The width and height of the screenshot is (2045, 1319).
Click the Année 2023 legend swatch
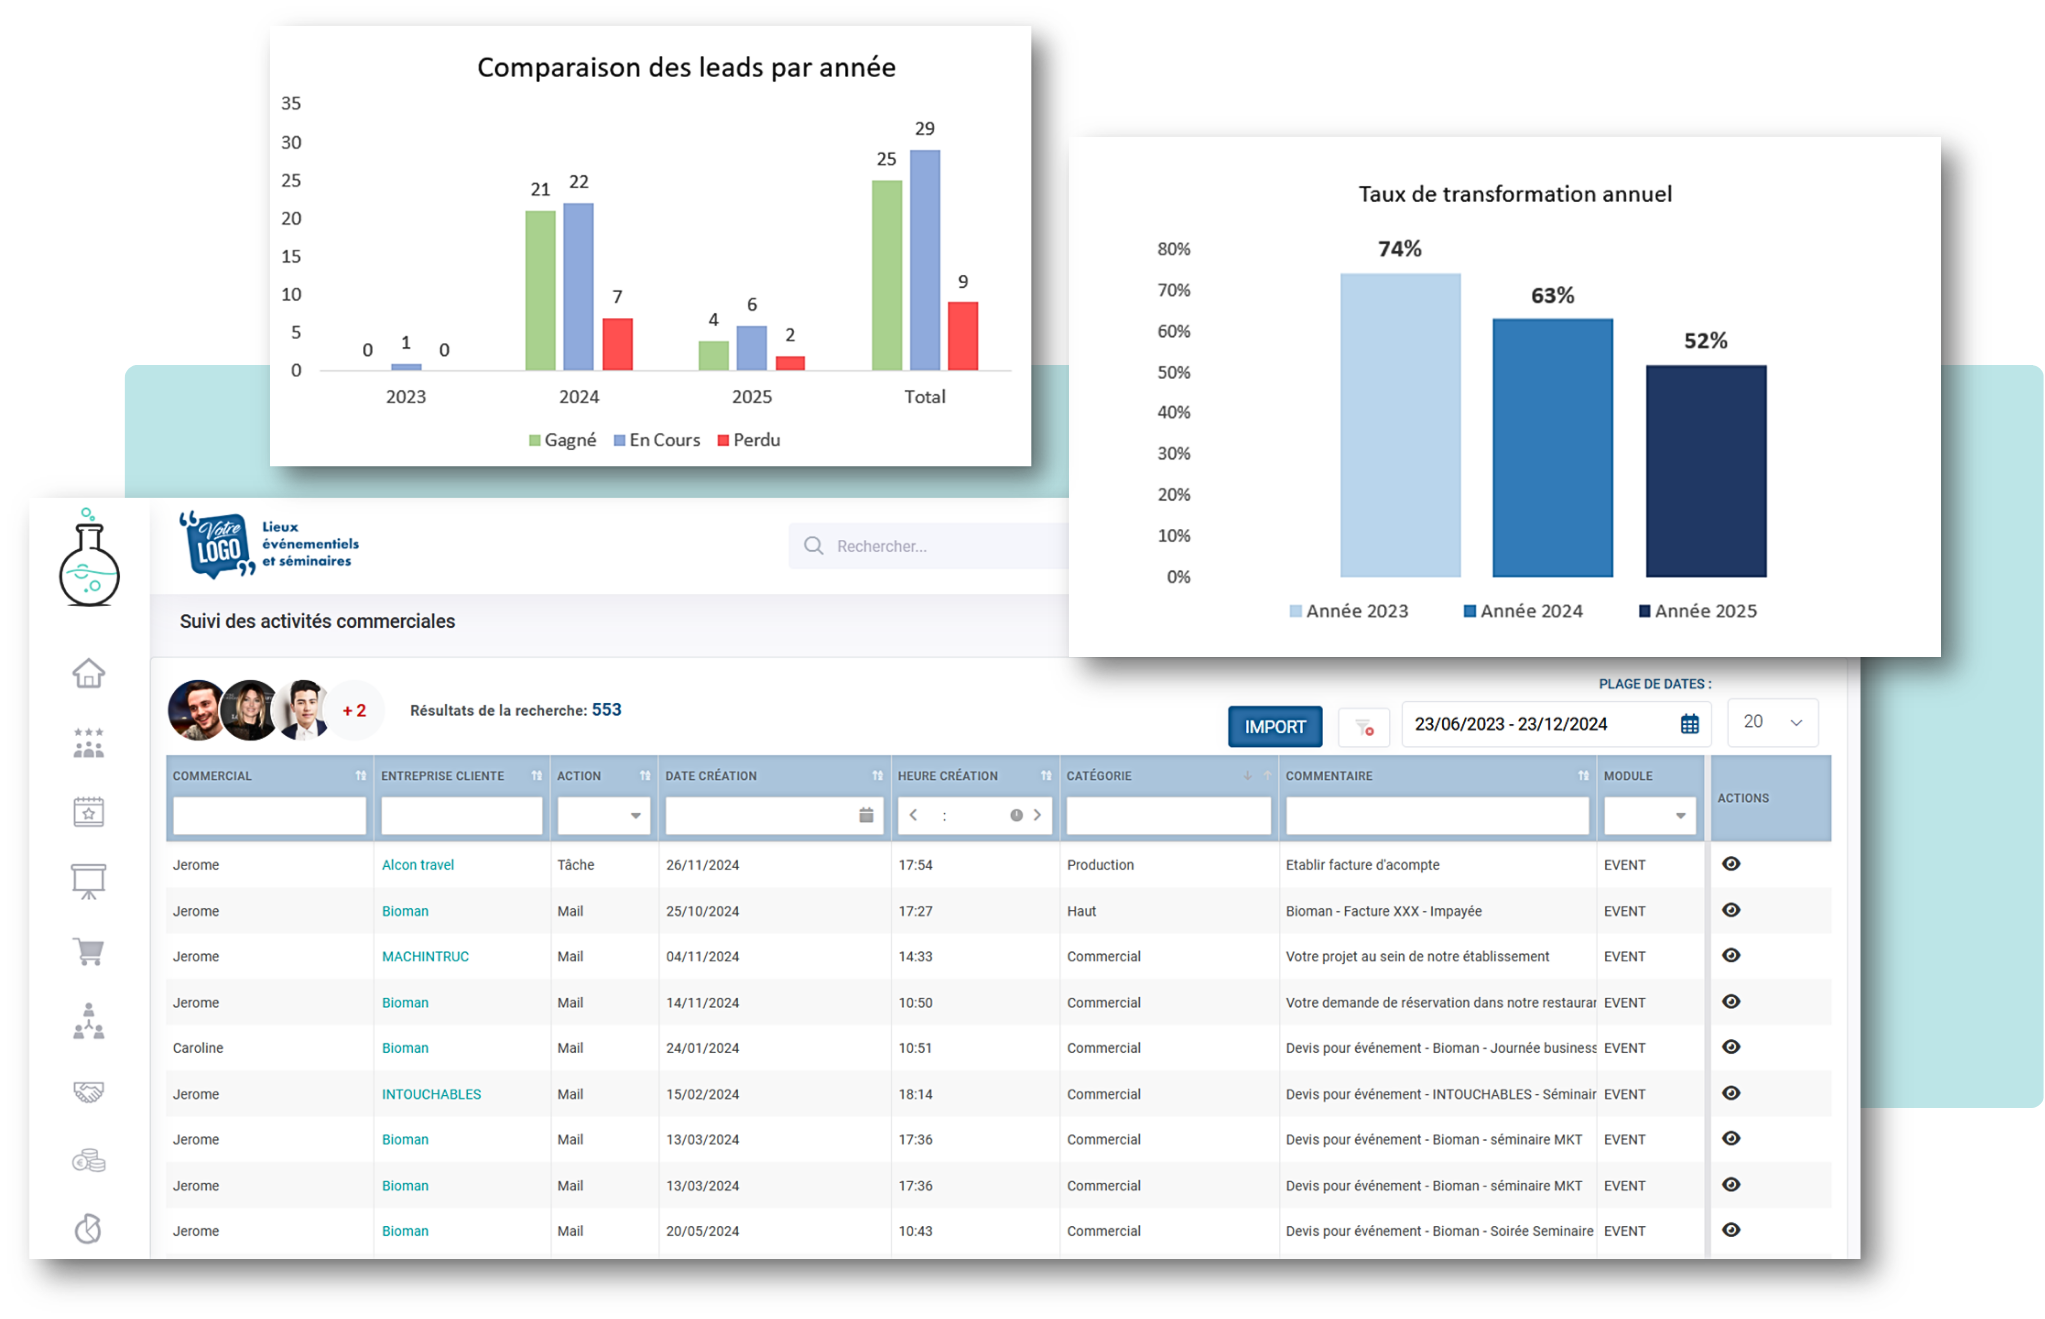(x=1296, y=611)
